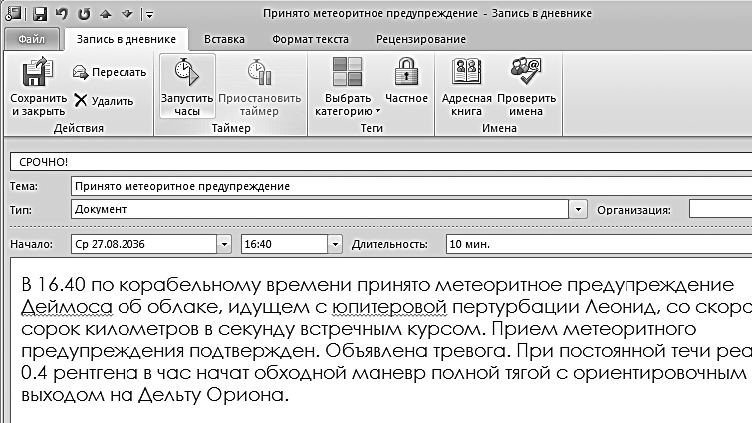Open the Файл tab
Screen dimensions: 752x423
pyautogui.click(x=31, y=39)
